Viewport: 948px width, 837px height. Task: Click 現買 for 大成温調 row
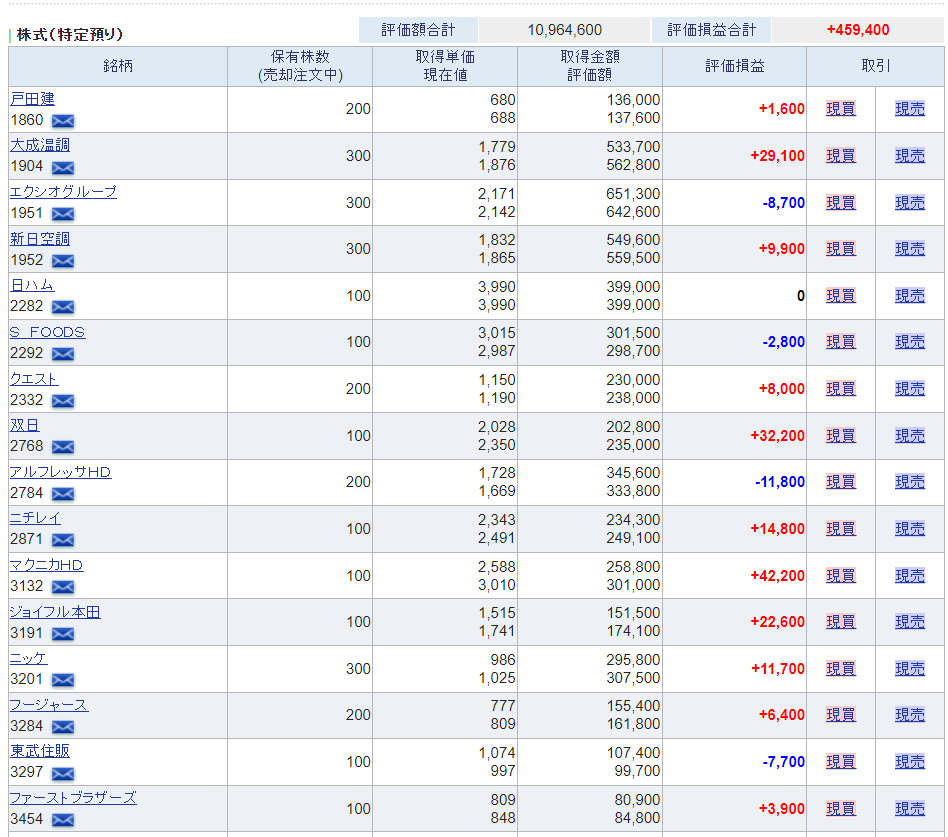pos(841,155)
